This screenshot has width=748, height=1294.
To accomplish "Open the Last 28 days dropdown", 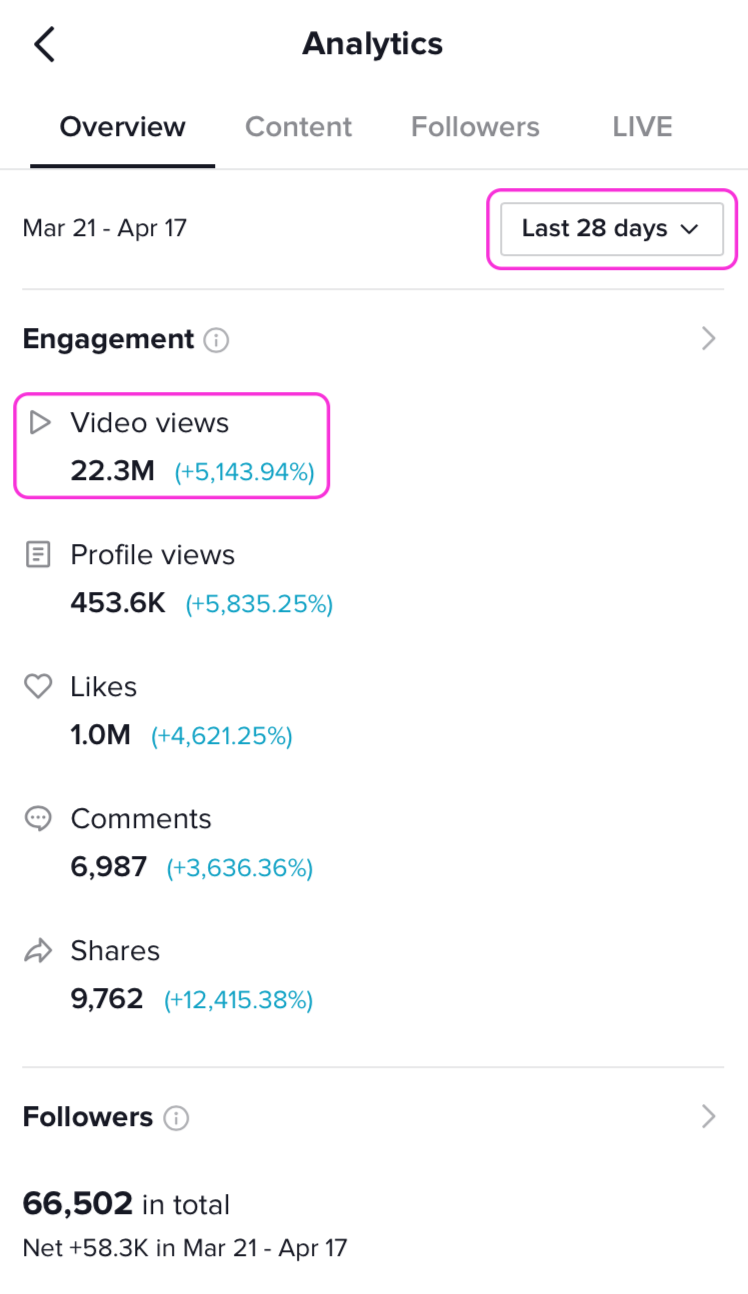I will pos(611,228).
